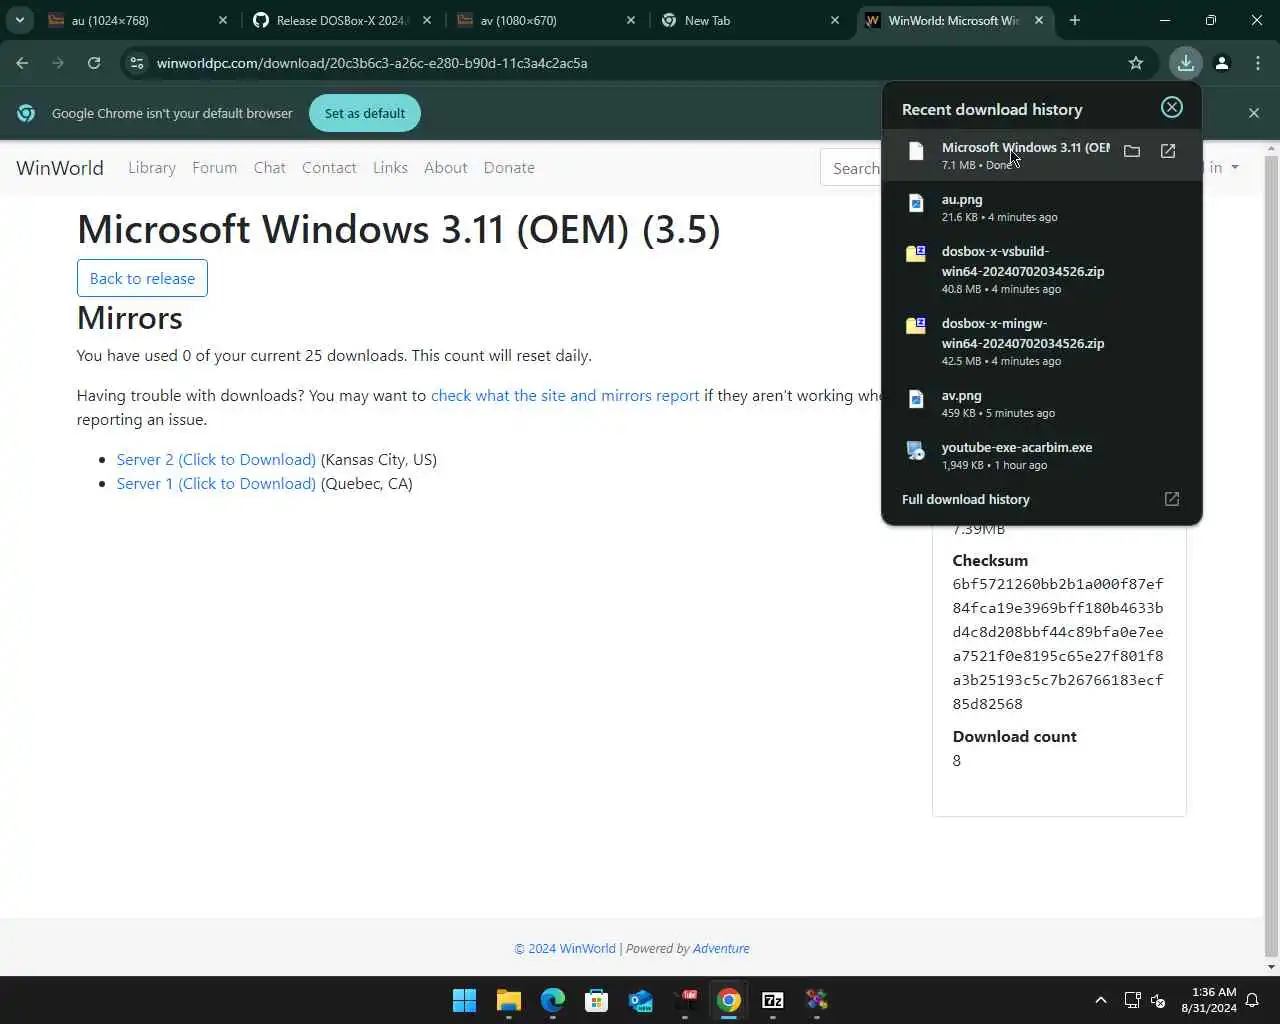Viewport: 1280px width, 1024px height.
Task: Reload the WinWorld page
Action: click(94, 63)
